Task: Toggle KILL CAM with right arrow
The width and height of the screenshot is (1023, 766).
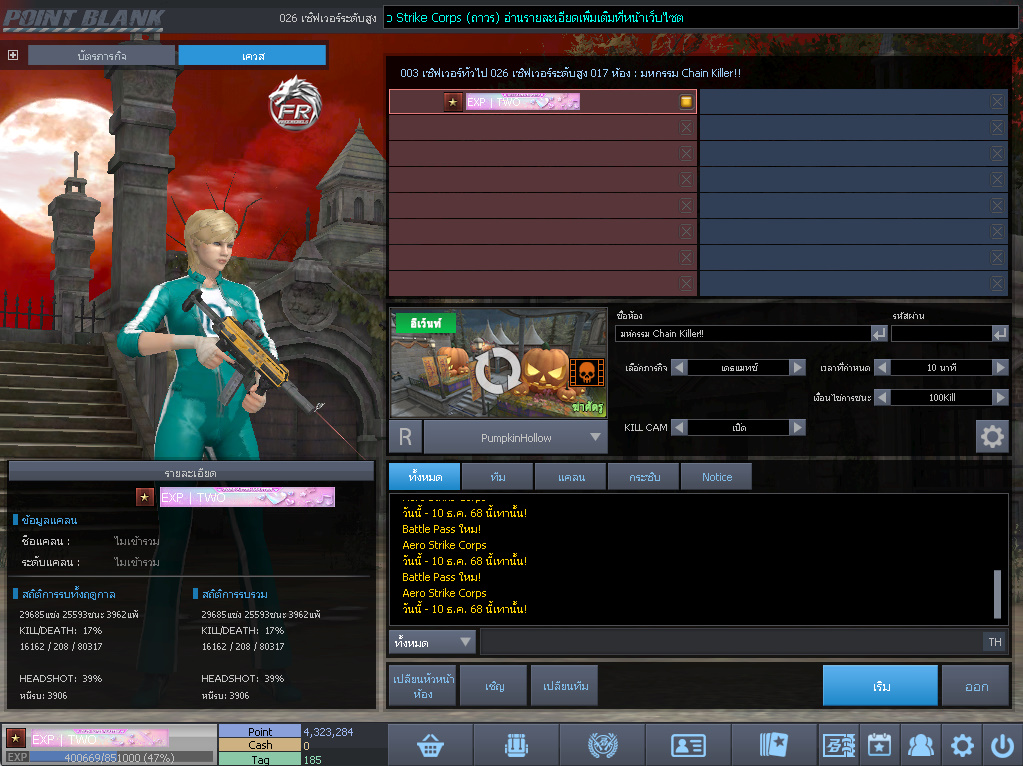Action: coord(797,427)
